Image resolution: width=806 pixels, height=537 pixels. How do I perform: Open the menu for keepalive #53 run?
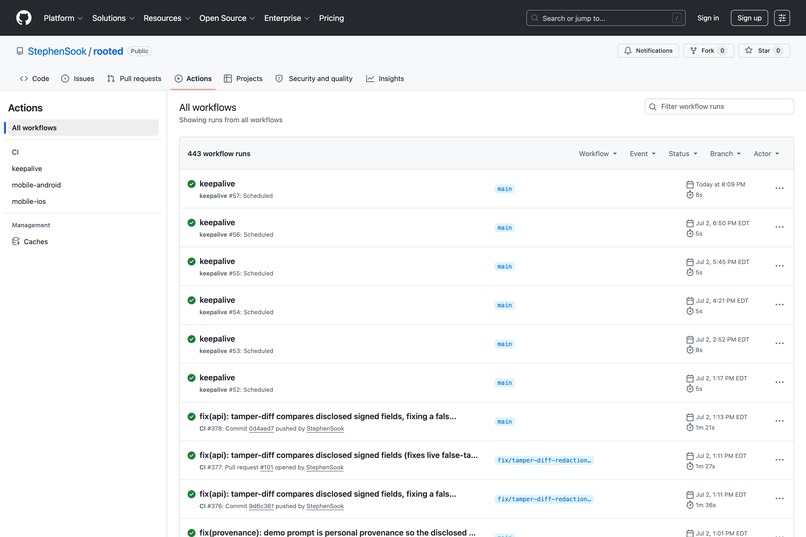779,343
